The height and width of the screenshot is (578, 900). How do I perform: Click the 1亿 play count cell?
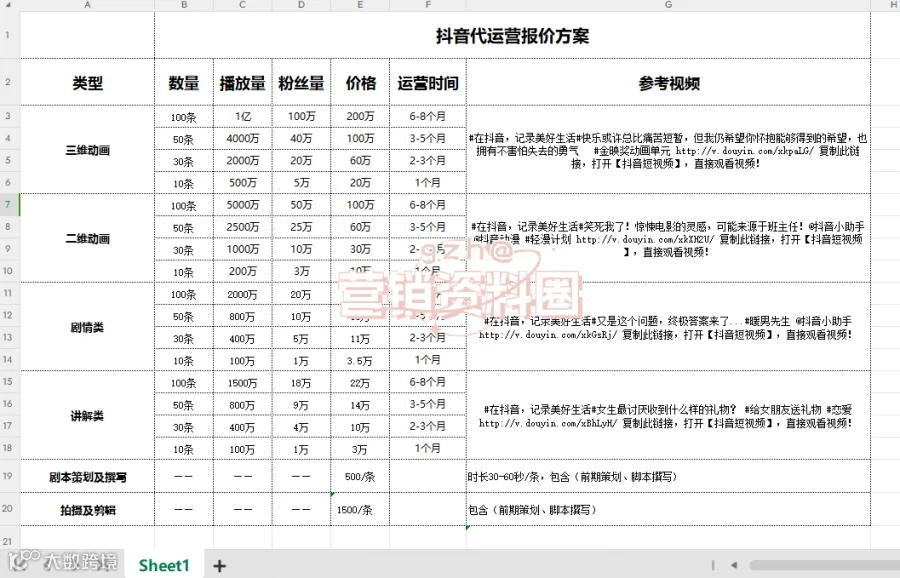242,117
